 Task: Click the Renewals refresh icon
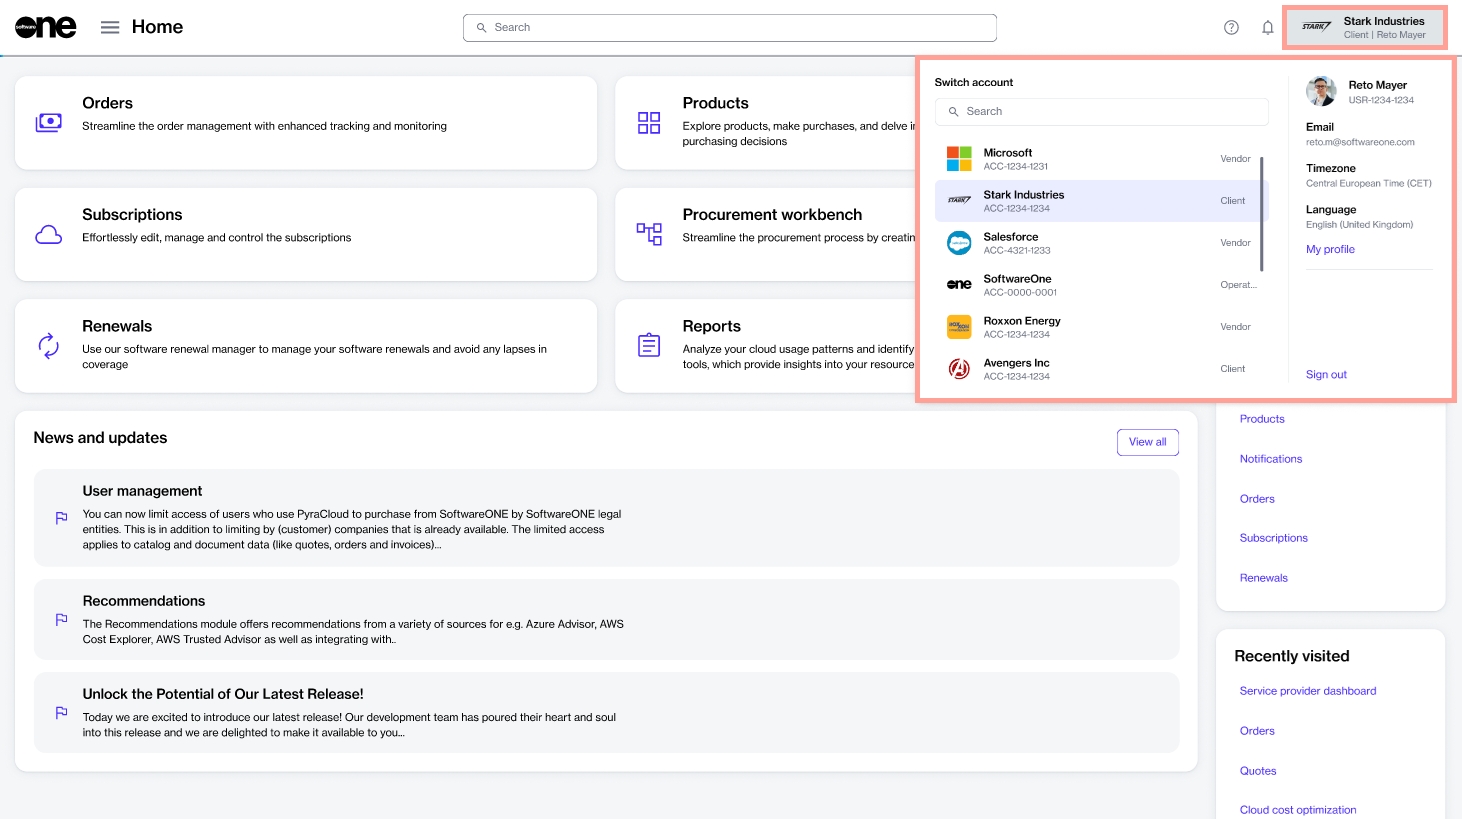click(49, 346)
